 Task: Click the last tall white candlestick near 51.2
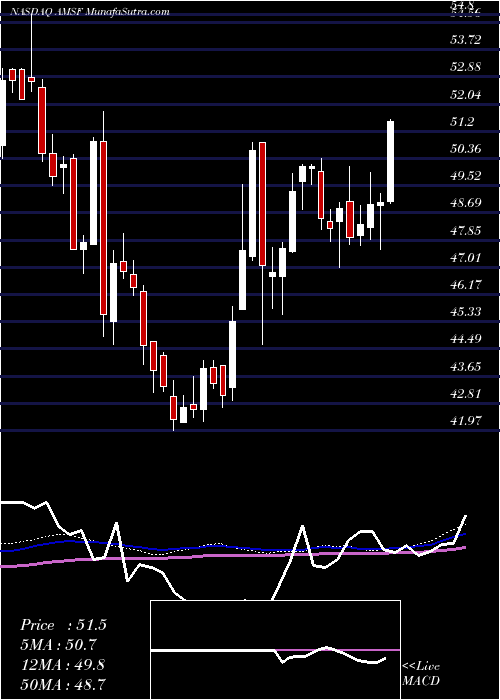391,162
